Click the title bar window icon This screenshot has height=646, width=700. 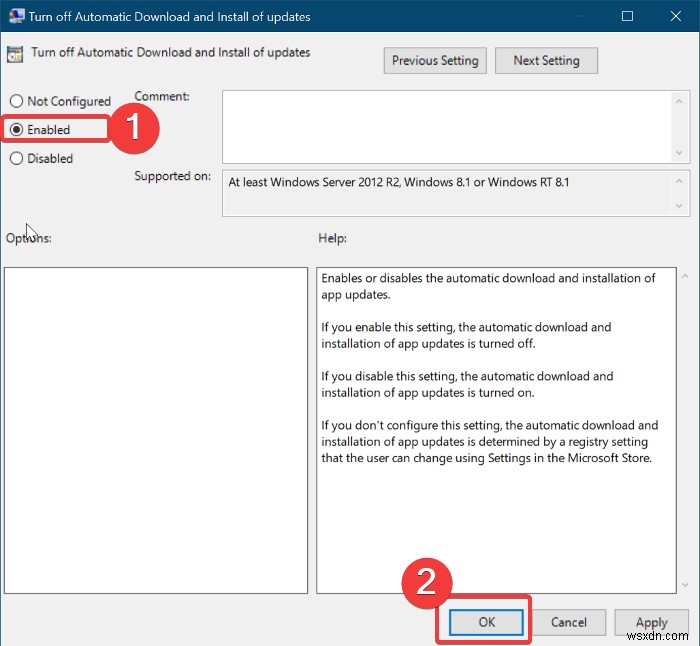click(x=17, y=16)
